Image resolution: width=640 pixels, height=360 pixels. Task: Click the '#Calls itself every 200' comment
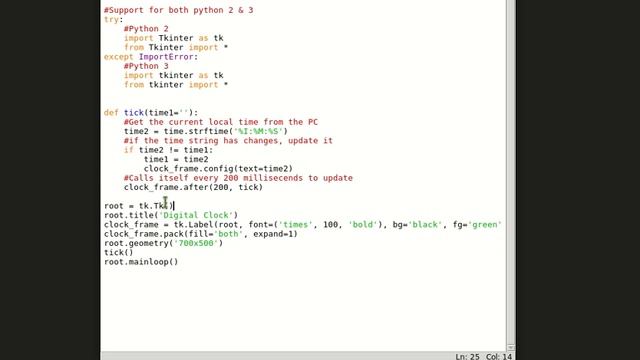[x=238, y=178]
